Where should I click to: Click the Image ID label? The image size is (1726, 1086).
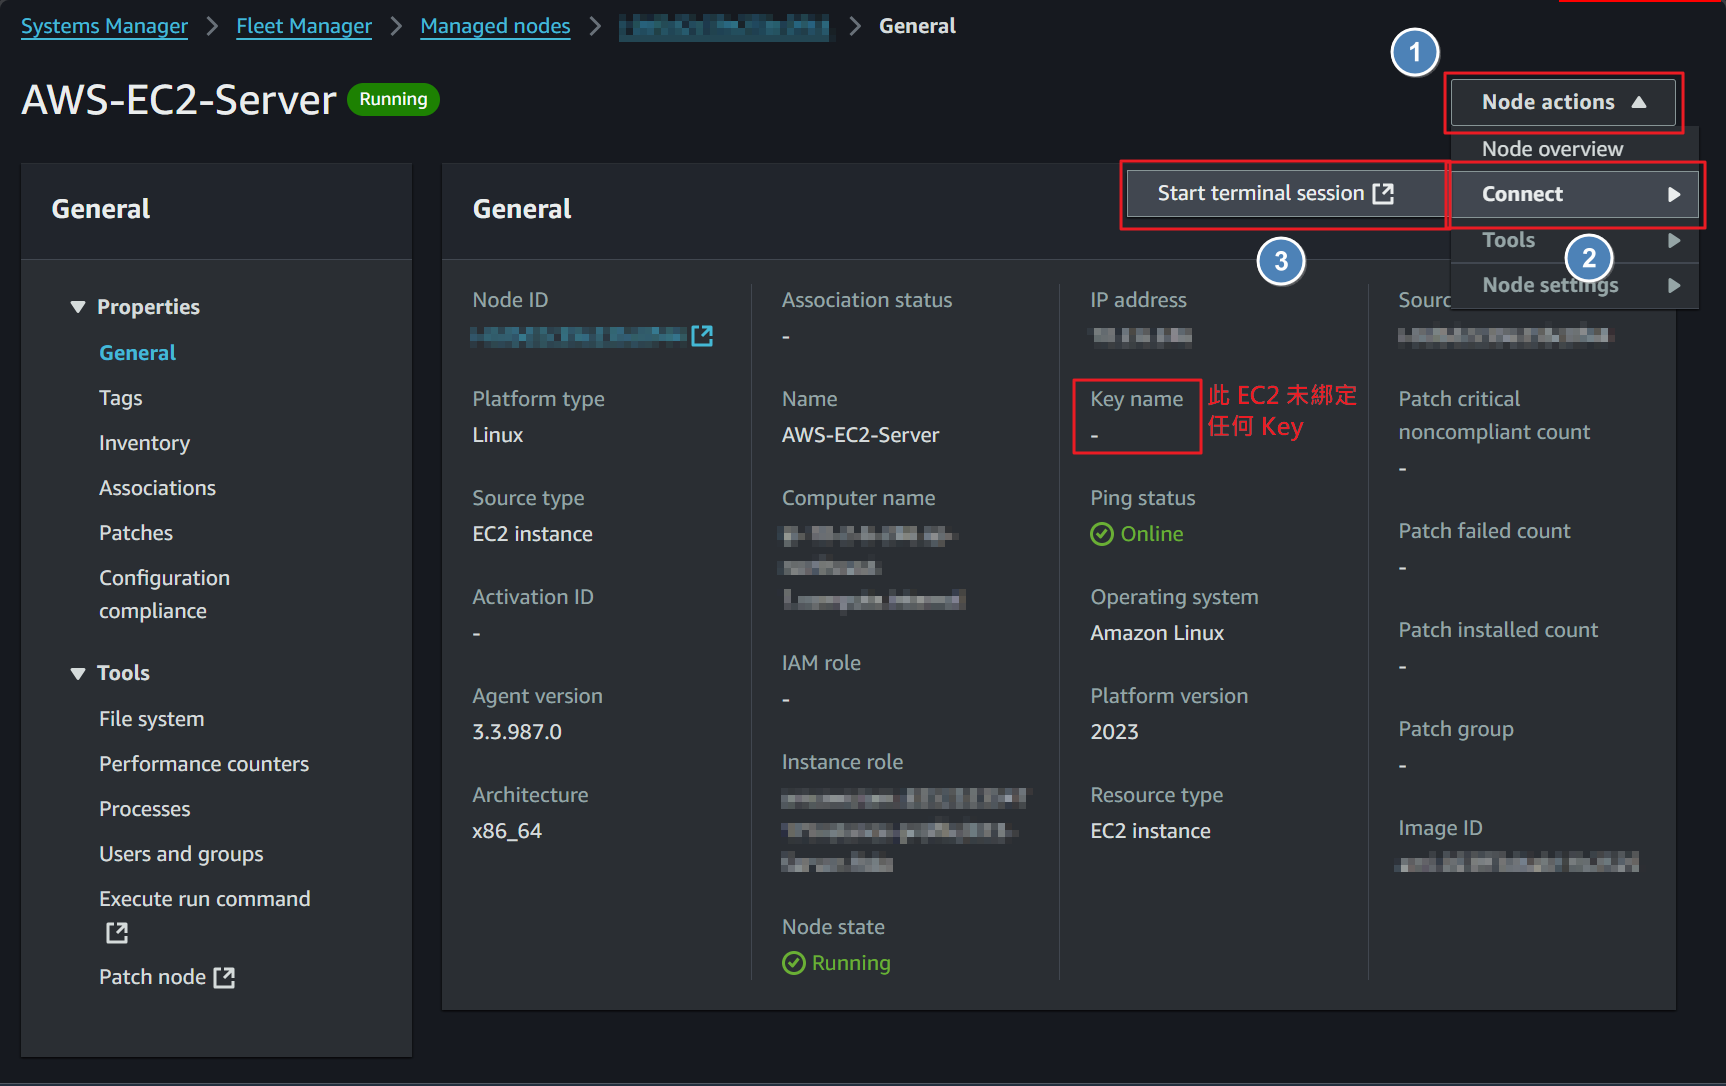pyautogui.click(x=1440, y=828)
